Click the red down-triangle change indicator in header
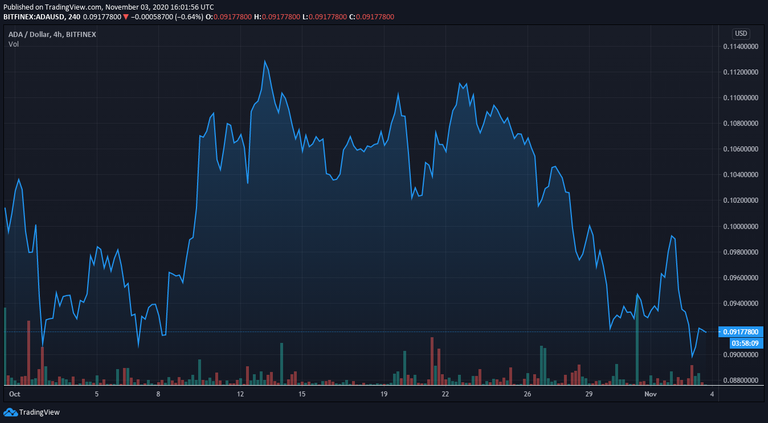This screenshot has width=768, height=423. [x=126, y=17]
